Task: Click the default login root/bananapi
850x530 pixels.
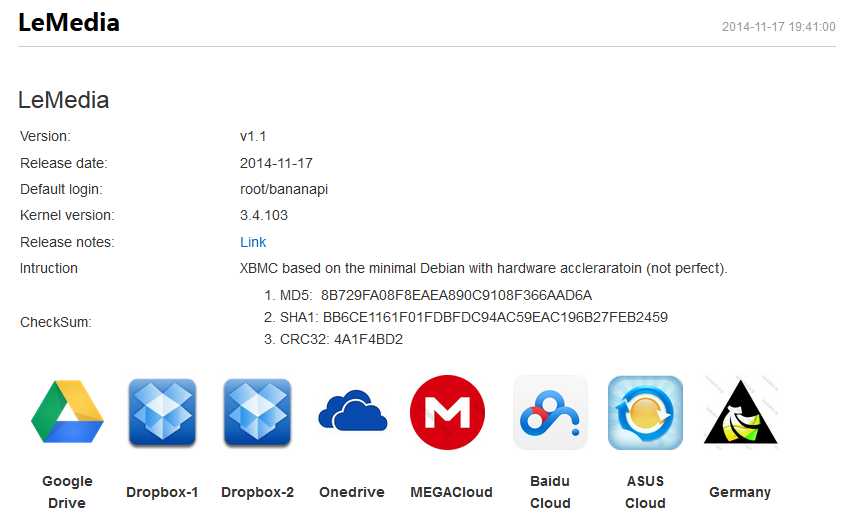Action: [284, 189]
